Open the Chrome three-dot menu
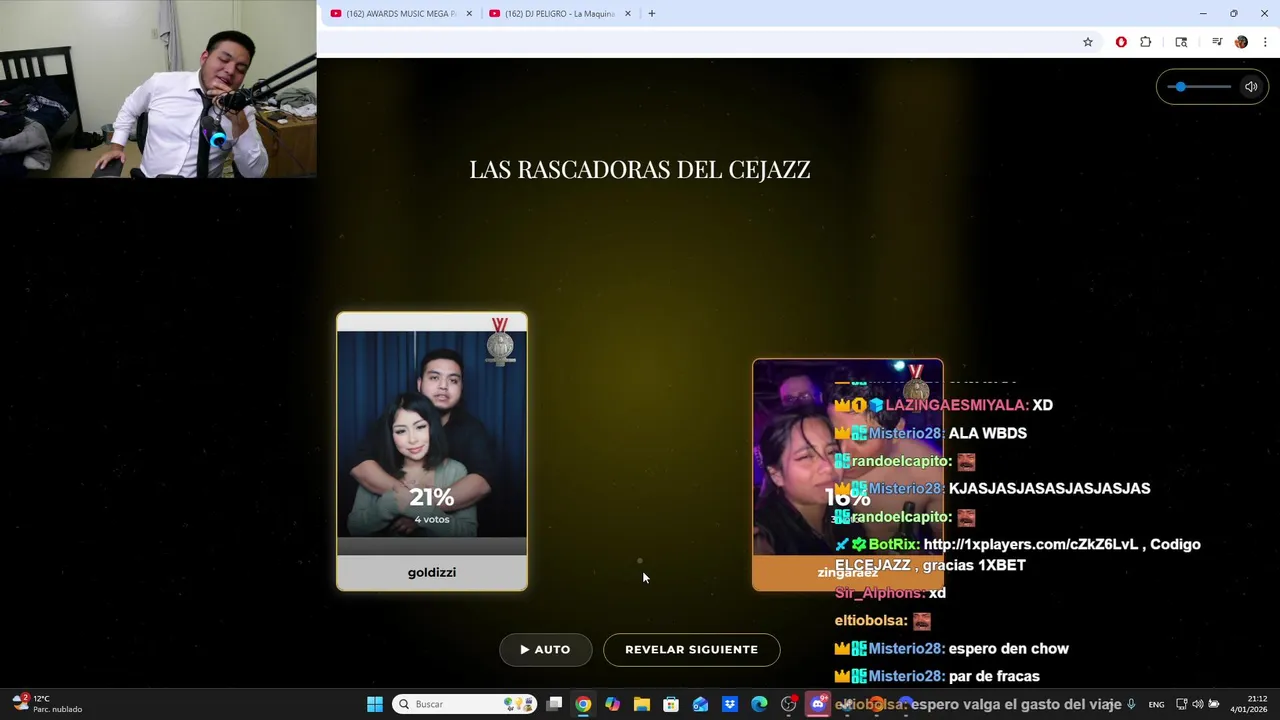 pyautogui.click(x=1265, y=42)
